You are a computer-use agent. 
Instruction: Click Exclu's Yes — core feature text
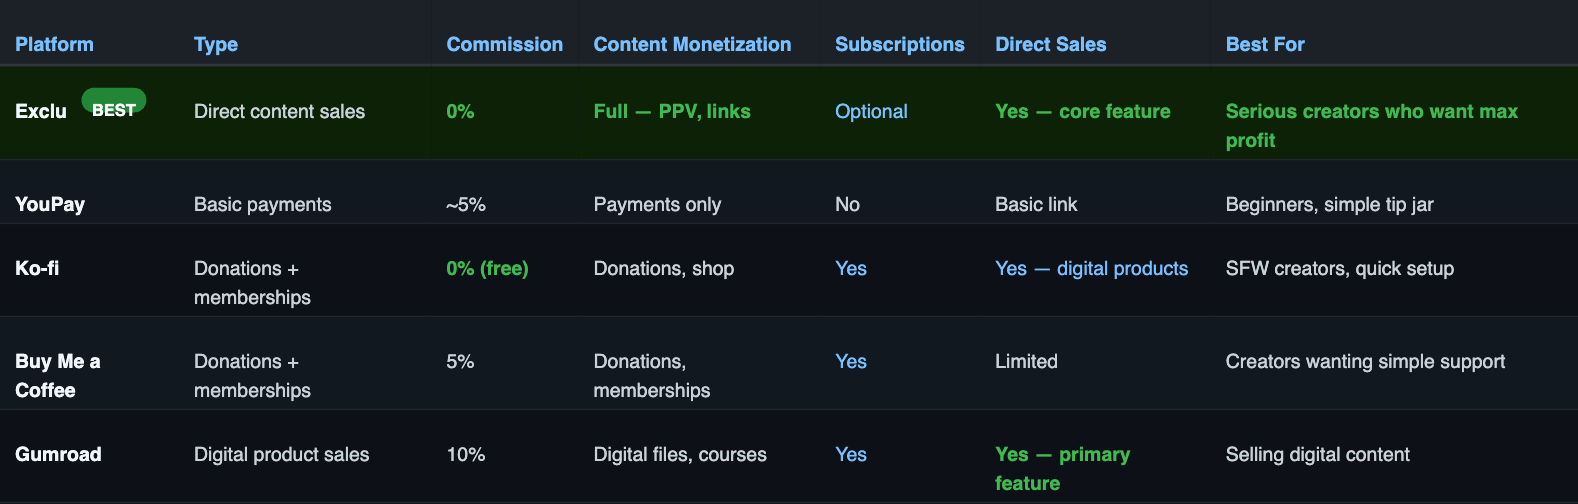point(1083,111)
